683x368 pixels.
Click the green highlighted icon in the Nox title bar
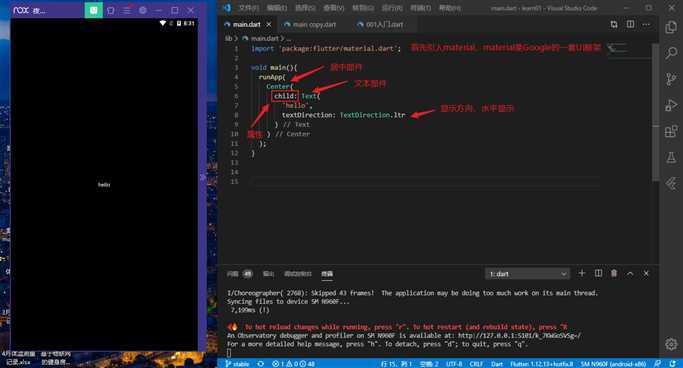94,10
